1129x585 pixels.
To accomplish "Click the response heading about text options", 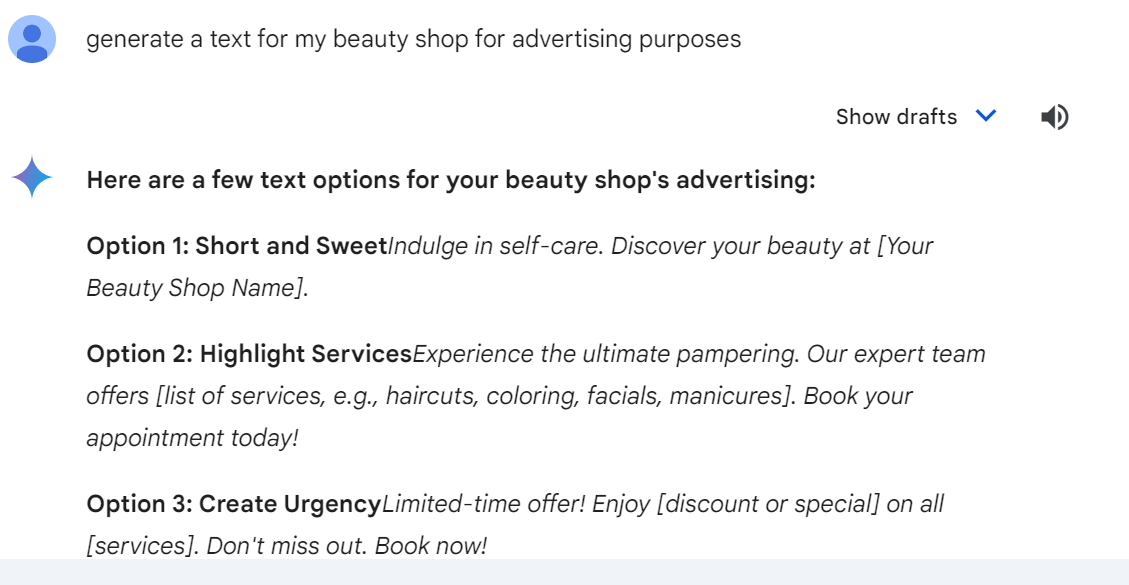I will (x=451, y=181).
